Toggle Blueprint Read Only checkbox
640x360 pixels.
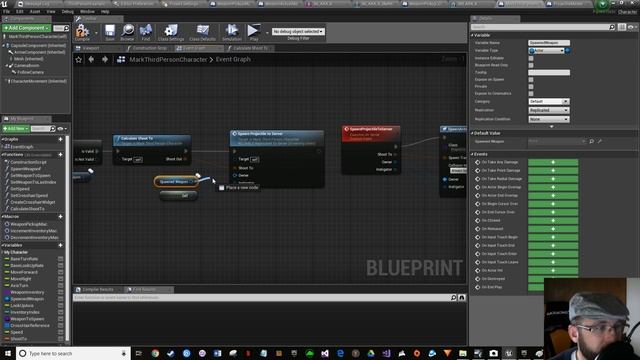coord(531,65)
